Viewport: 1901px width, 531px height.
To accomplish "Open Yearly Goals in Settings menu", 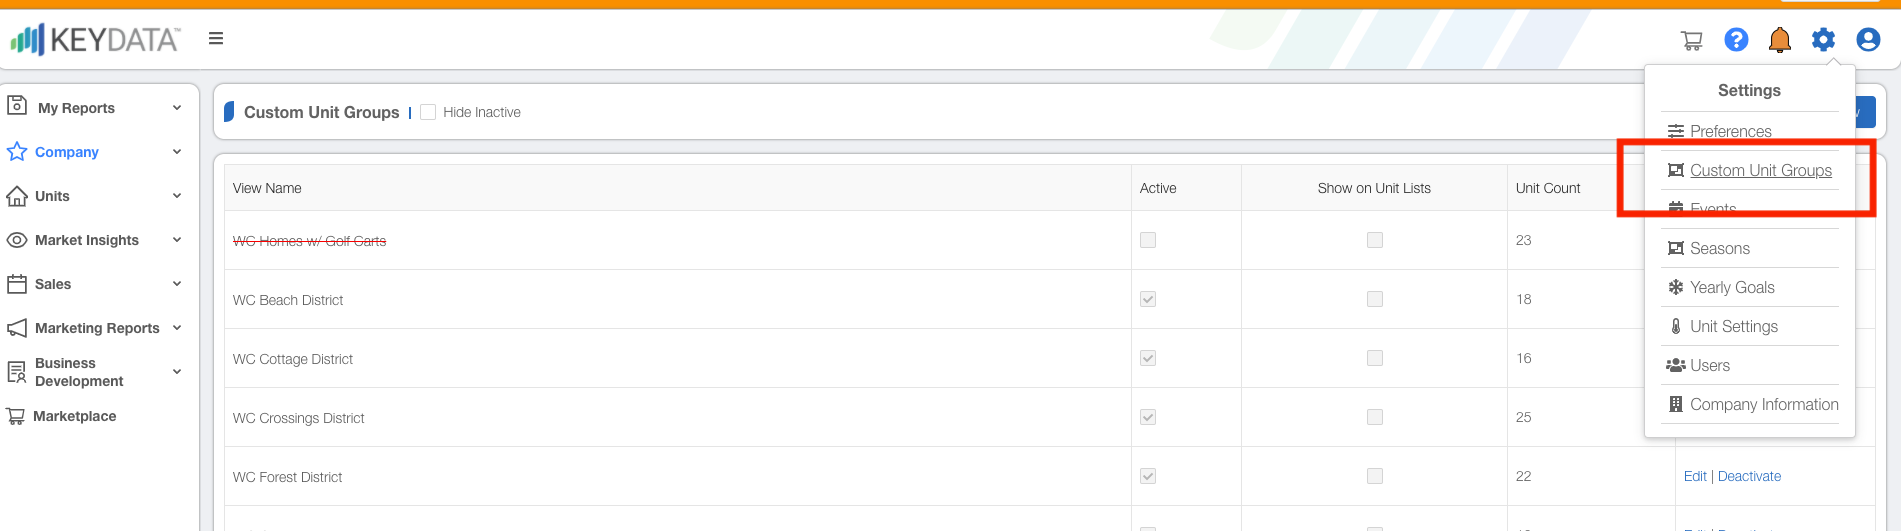I will [x=1732, y=287].
